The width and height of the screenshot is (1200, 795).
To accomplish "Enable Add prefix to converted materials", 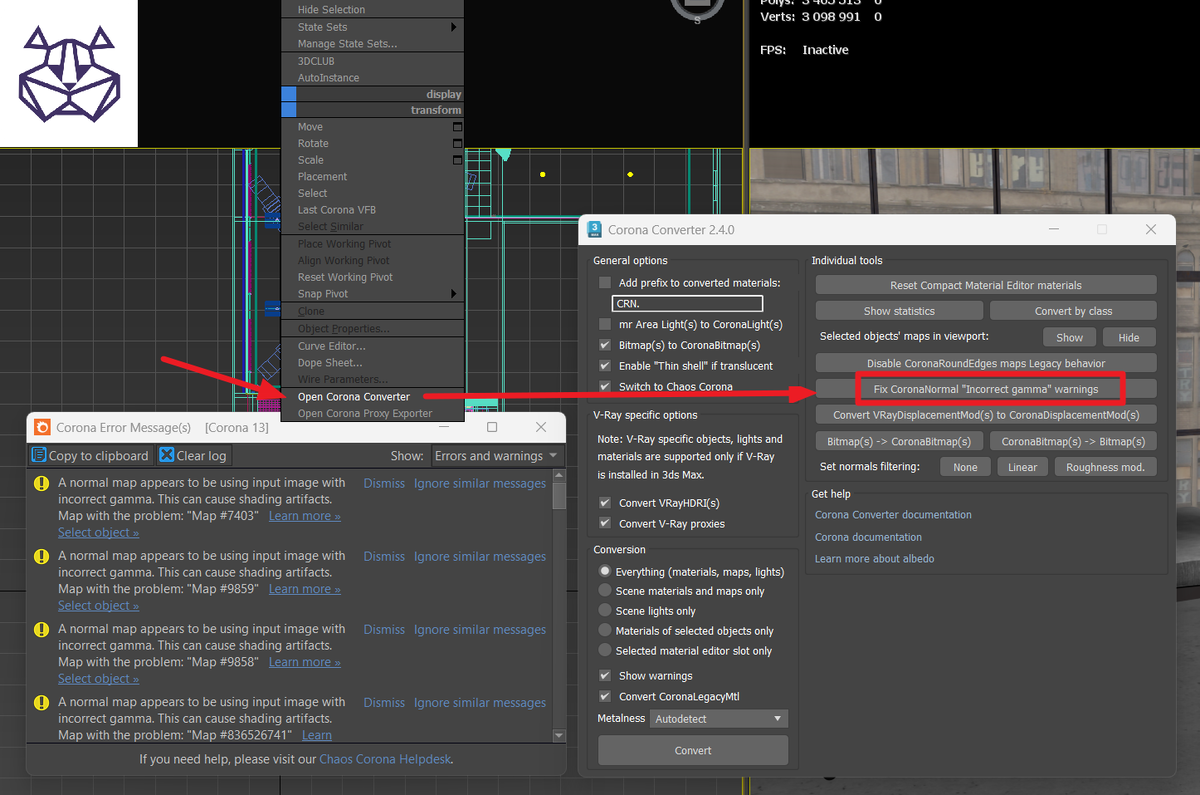I will click(605, 283).
